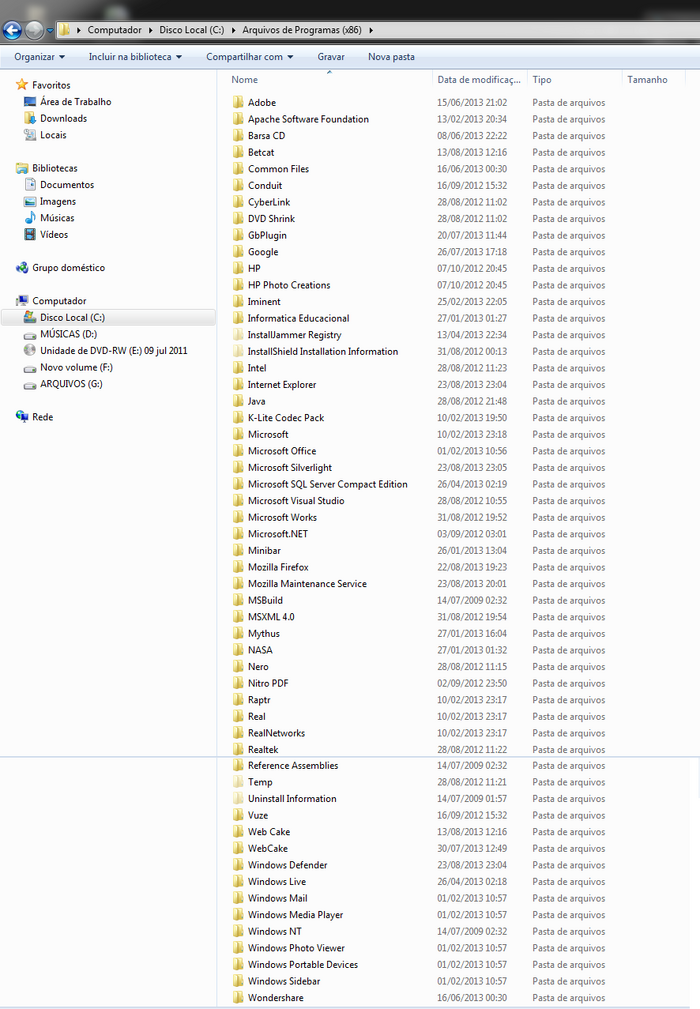Select the Mozilla Firefox folder icon

[238, 567]
